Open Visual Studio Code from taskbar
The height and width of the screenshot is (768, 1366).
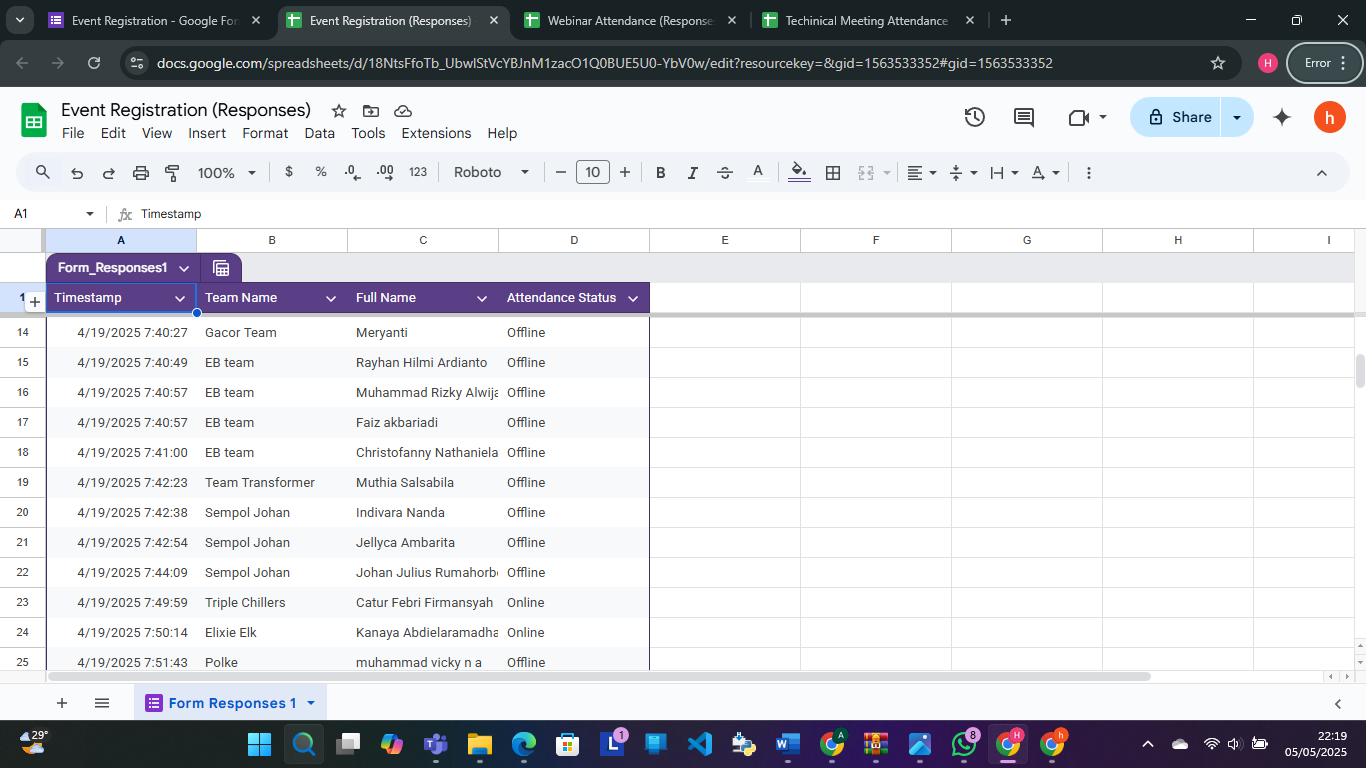coord(700,744)
